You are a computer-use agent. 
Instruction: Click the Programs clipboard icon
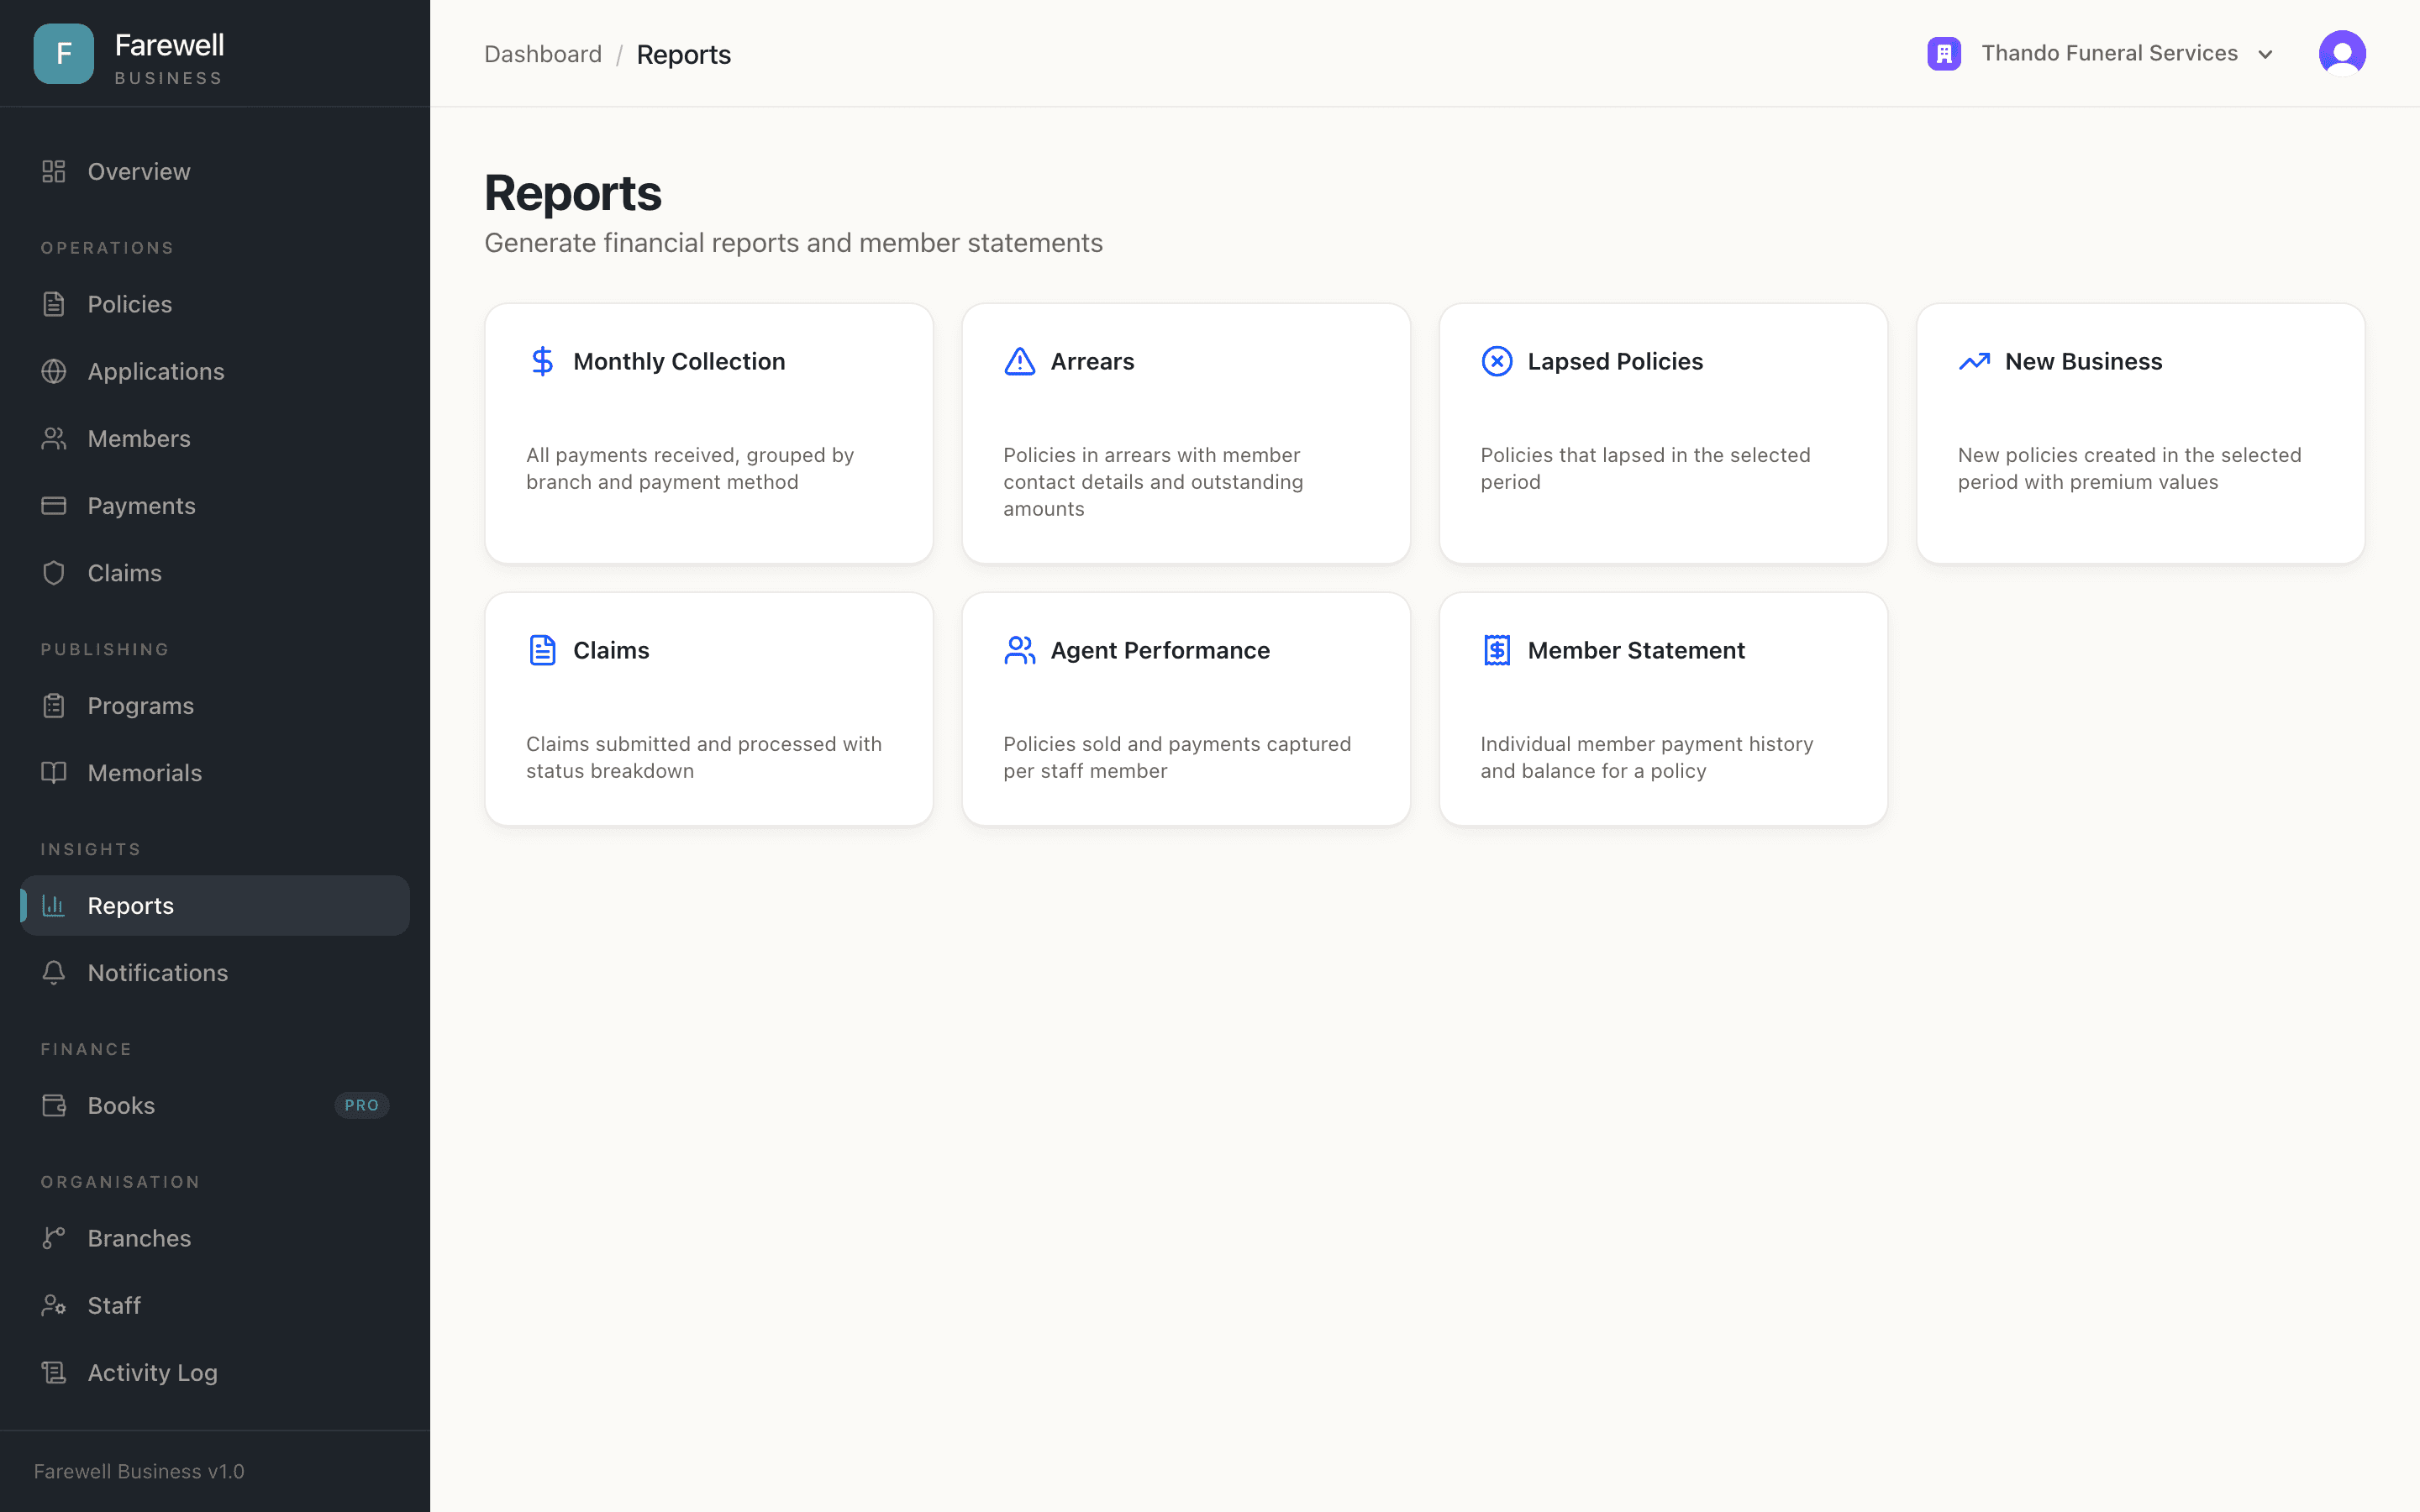(x=54, y=706)
